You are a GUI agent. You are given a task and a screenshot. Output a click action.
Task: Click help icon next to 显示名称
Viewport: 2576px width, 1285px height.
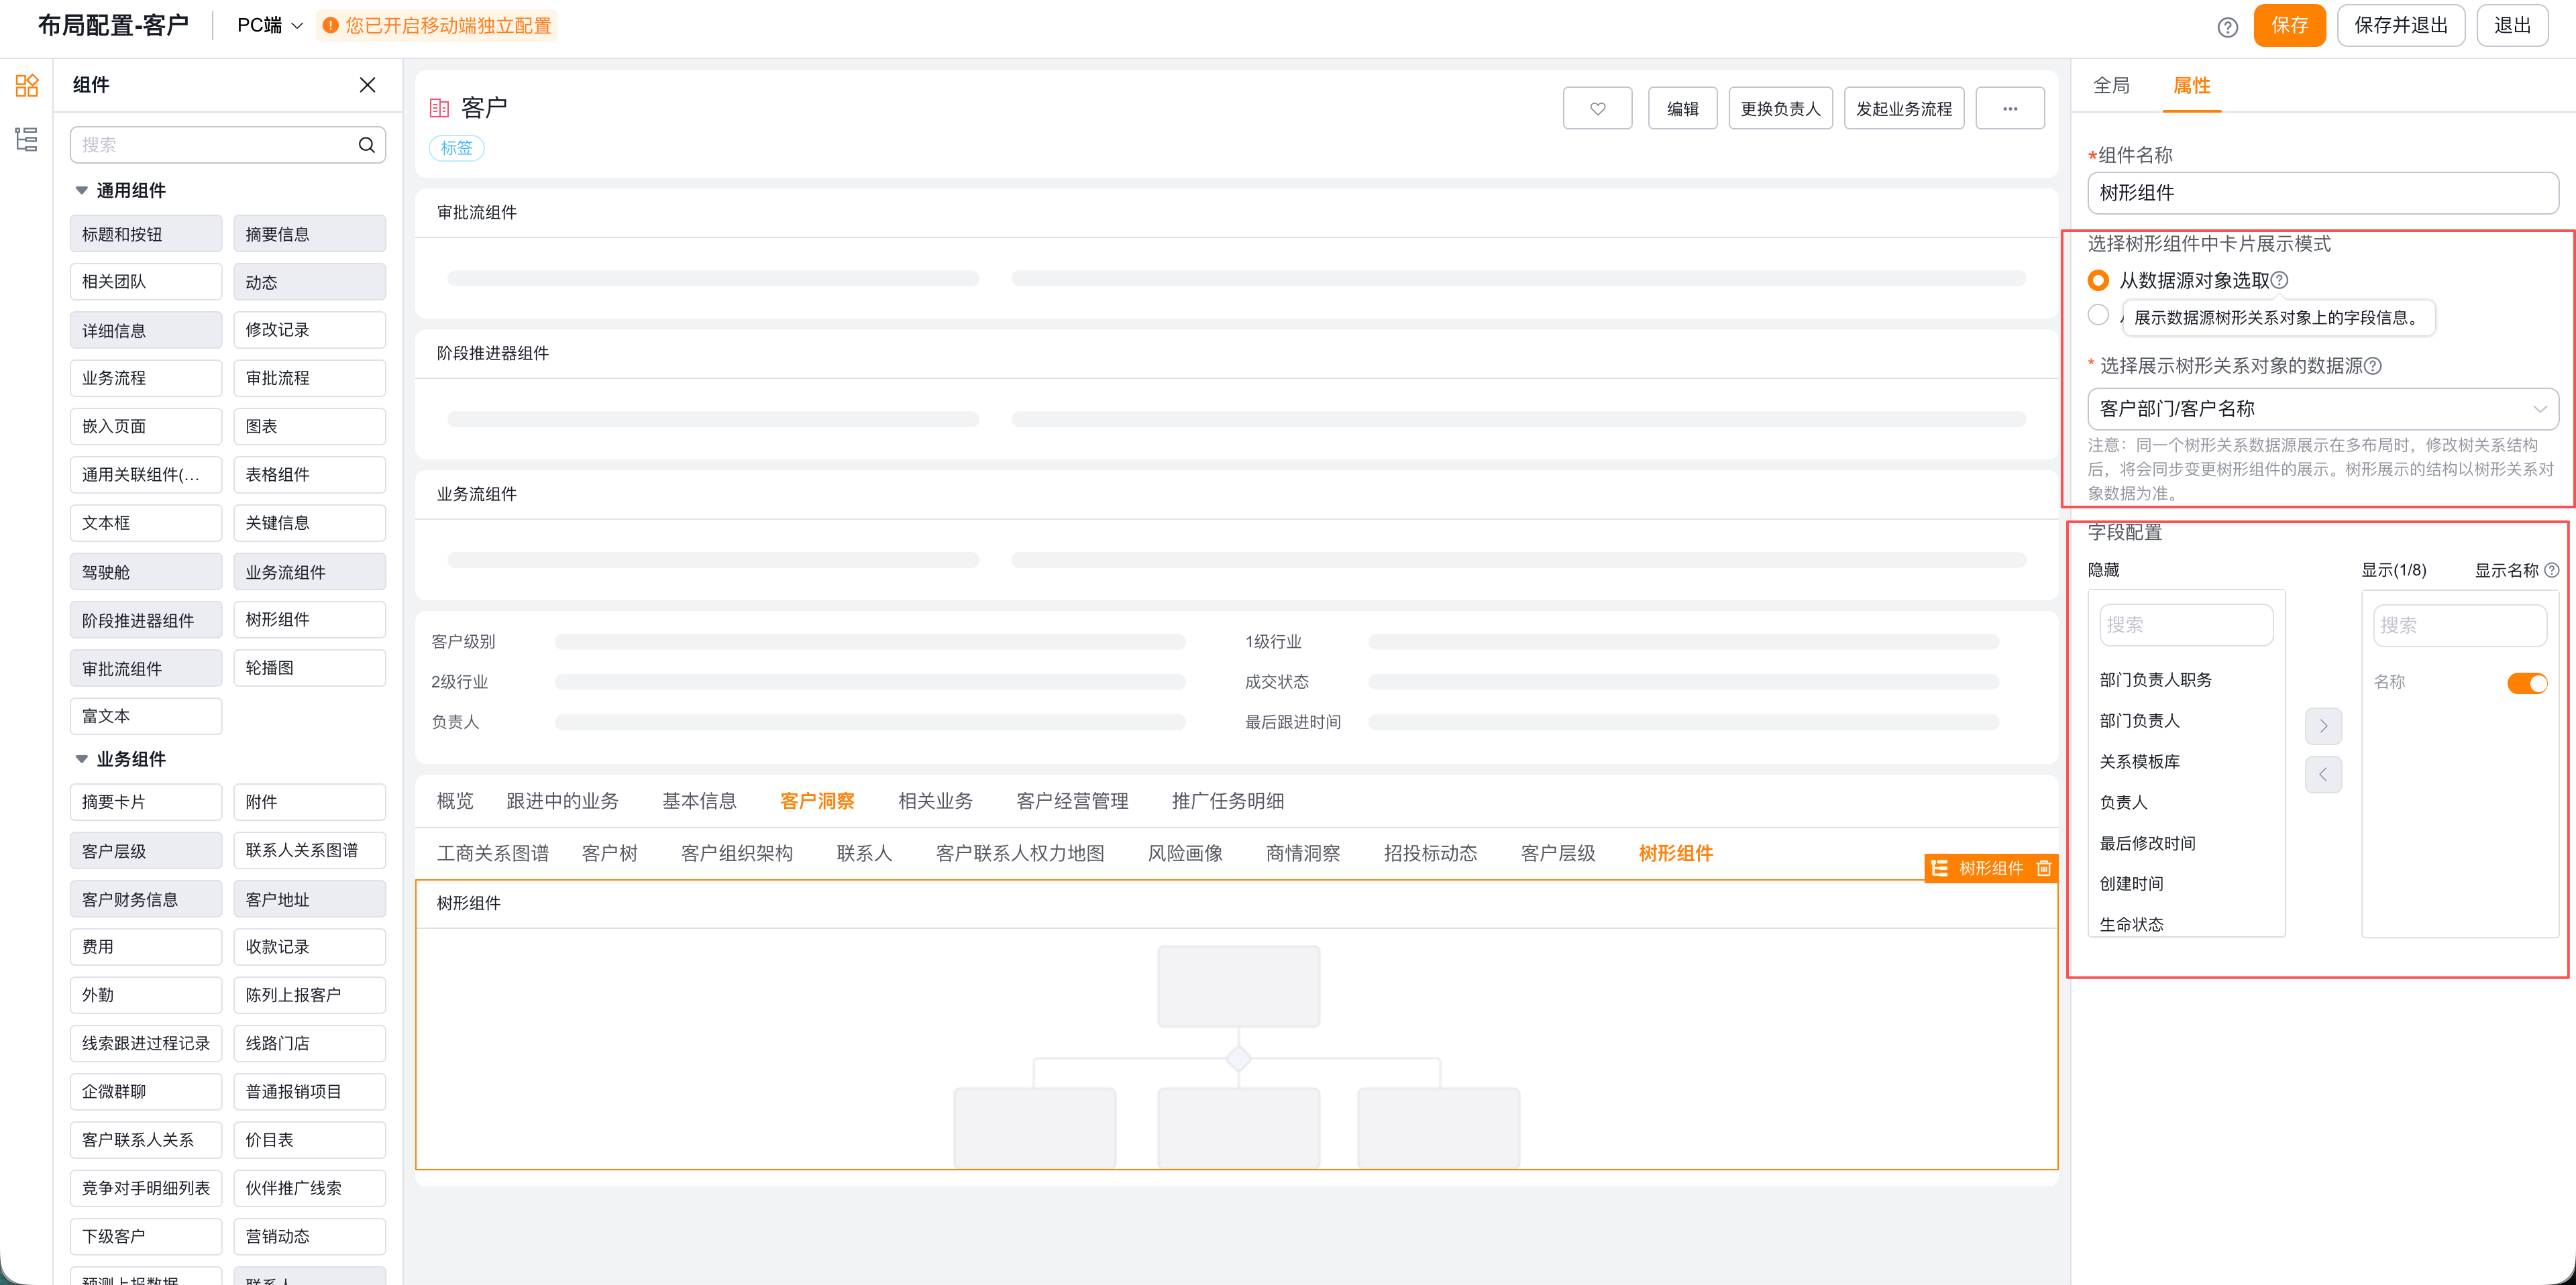(2551, 570)
